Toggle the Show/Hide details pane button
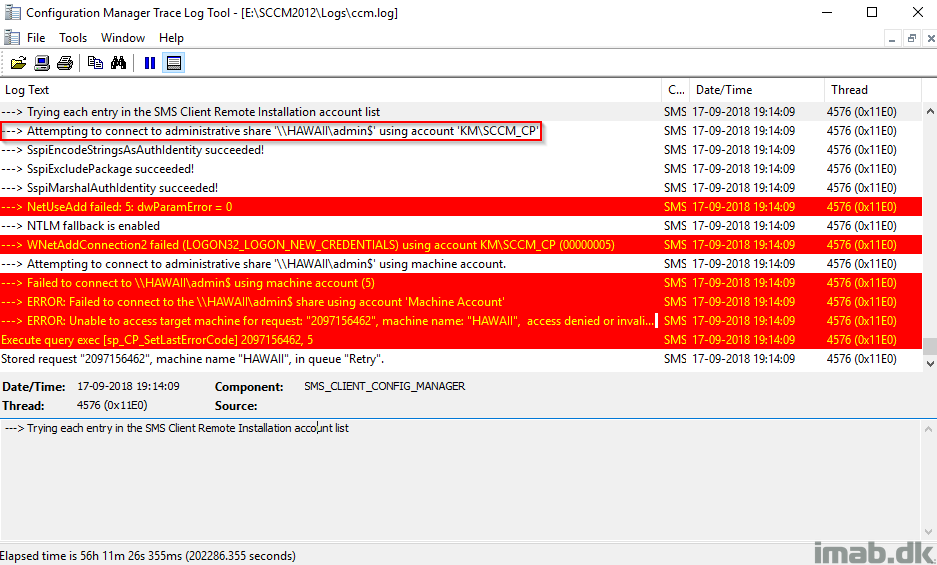The height and width of the screenshot is (565, 937). point(174,63)
